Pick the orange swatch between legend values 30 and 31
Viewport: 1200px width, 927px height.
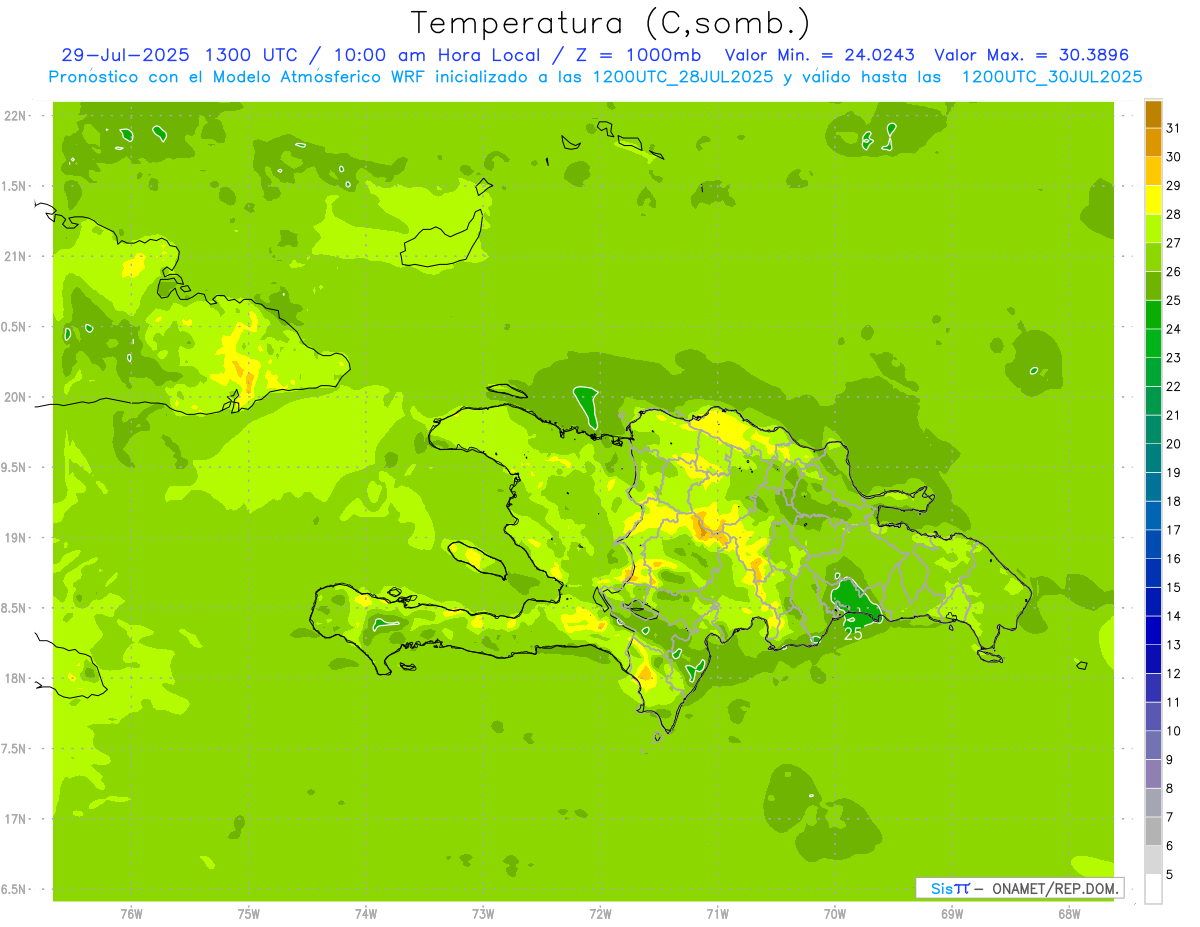pyautogui.click(x=1153, y=142)
